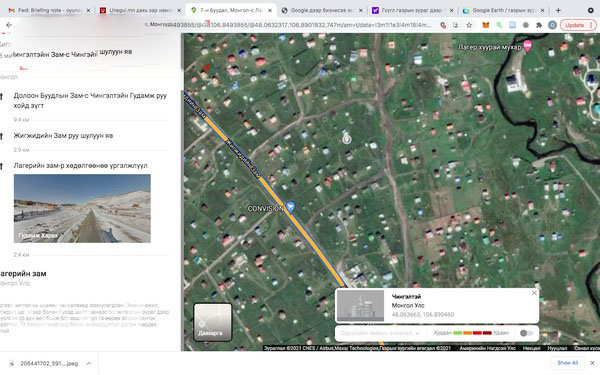
Task: Open the Google business browser tab
Action: pyautogui.click(x=321, y=10)
